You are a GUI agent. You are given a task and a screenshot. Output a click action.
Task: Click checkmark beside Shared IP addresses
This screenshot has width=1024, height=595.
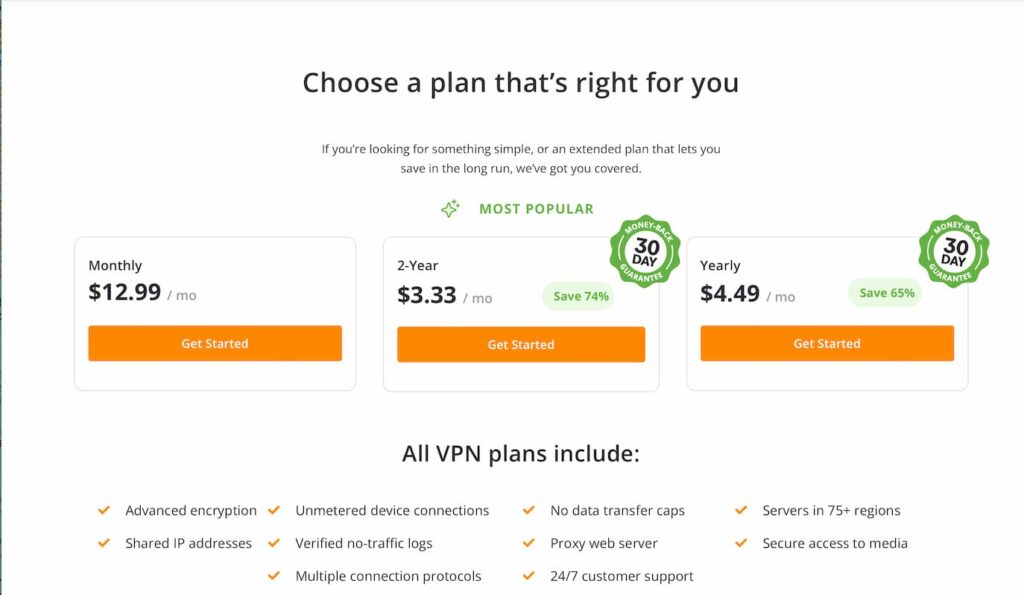(104, 543)
